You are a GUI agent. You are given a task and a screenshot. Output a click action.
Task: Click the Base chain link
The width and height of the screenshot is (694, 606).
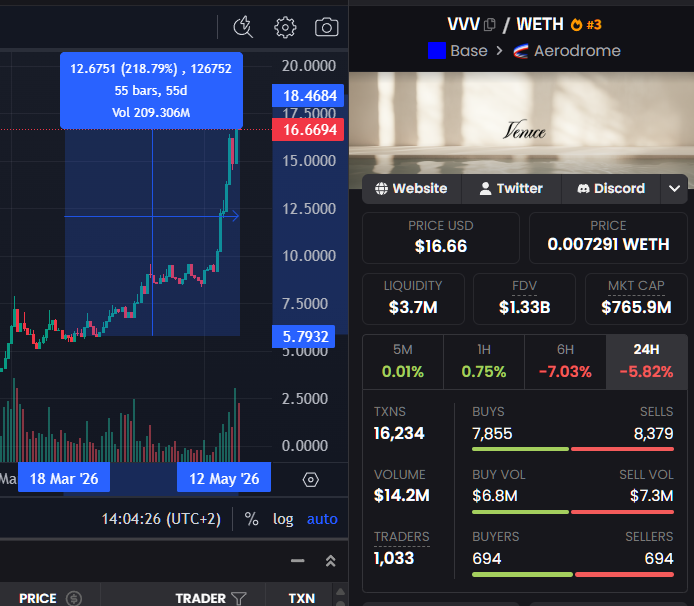click(469, 51)
